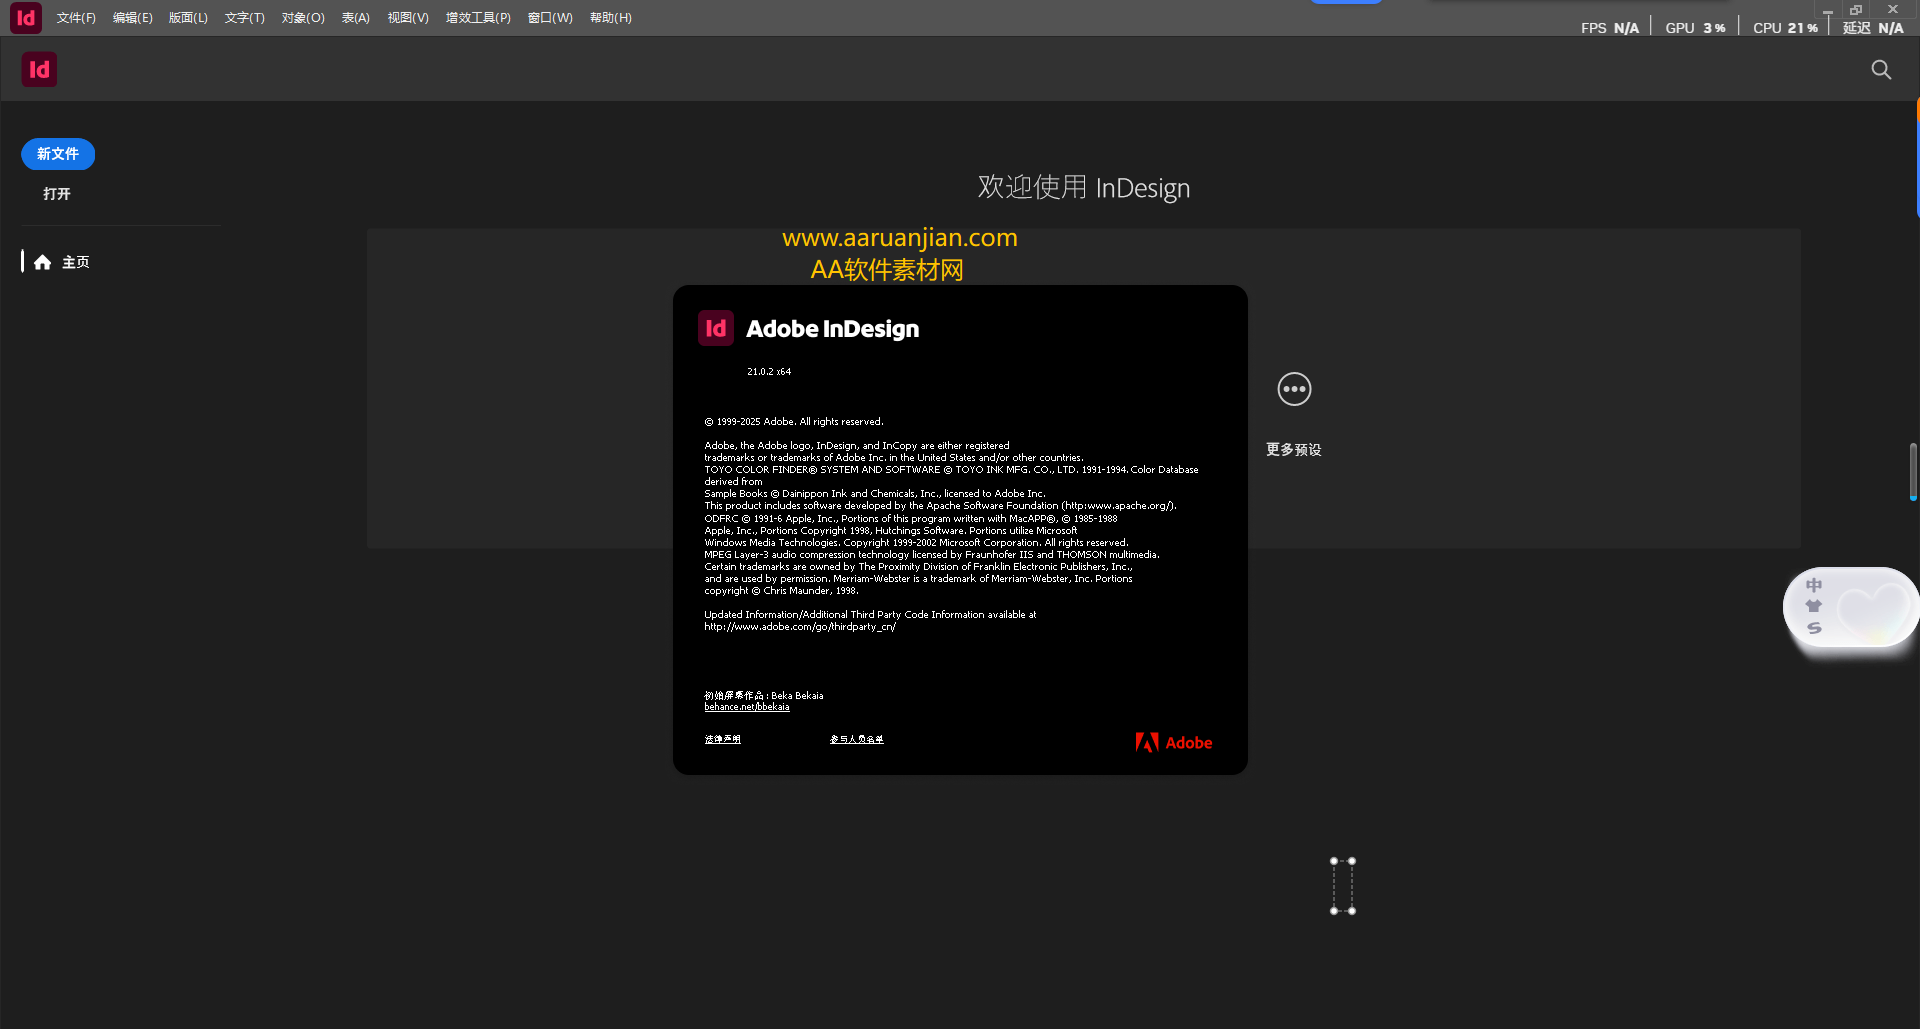The height and width of the screenshot is (1029, 1920).
Task: Click the Id icon inside the splash dialog
Action: [x=715, y=327]
